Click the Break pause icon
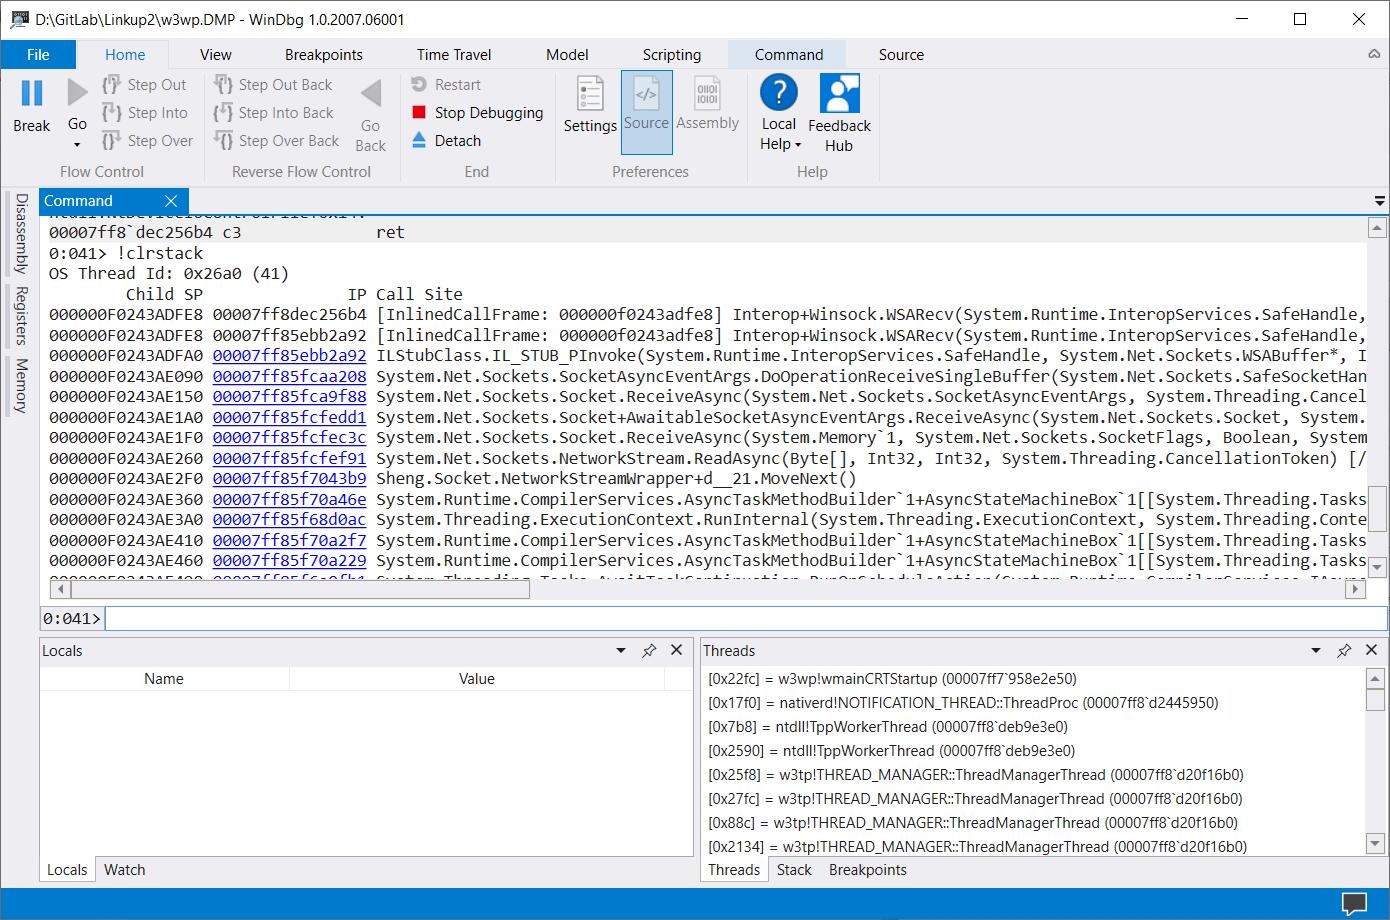The image size is (1390, 920). point(32,93)
